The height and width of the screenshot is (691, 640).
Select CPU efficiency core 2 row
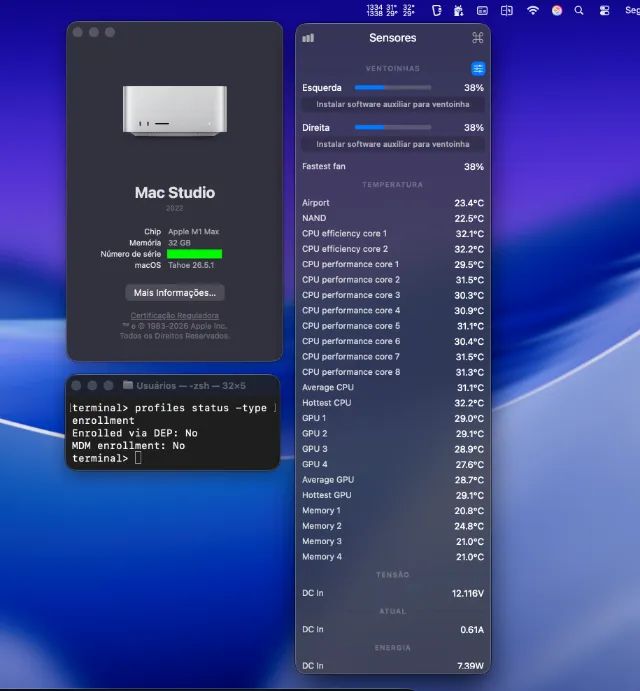tap(393, 249)
